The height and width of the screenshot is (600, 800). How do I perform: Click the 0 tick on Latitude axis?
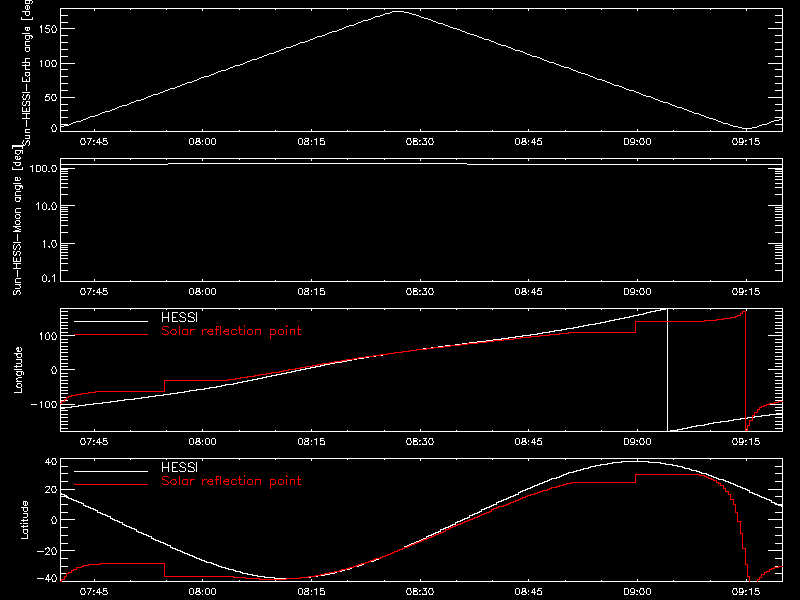[x=54, y=520]
